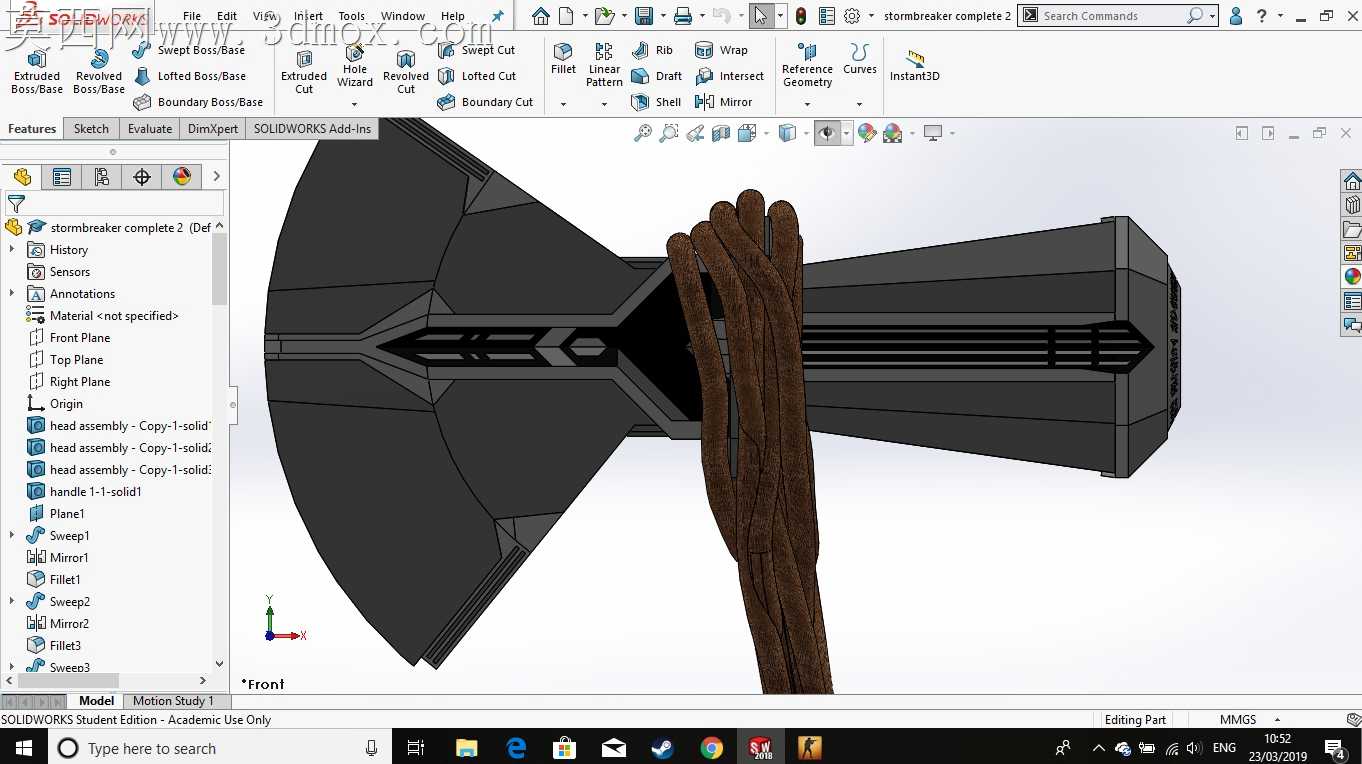This screenshot has width=1362, height=764.
Task: Click the Windows Start button
Action: [24, 748]
